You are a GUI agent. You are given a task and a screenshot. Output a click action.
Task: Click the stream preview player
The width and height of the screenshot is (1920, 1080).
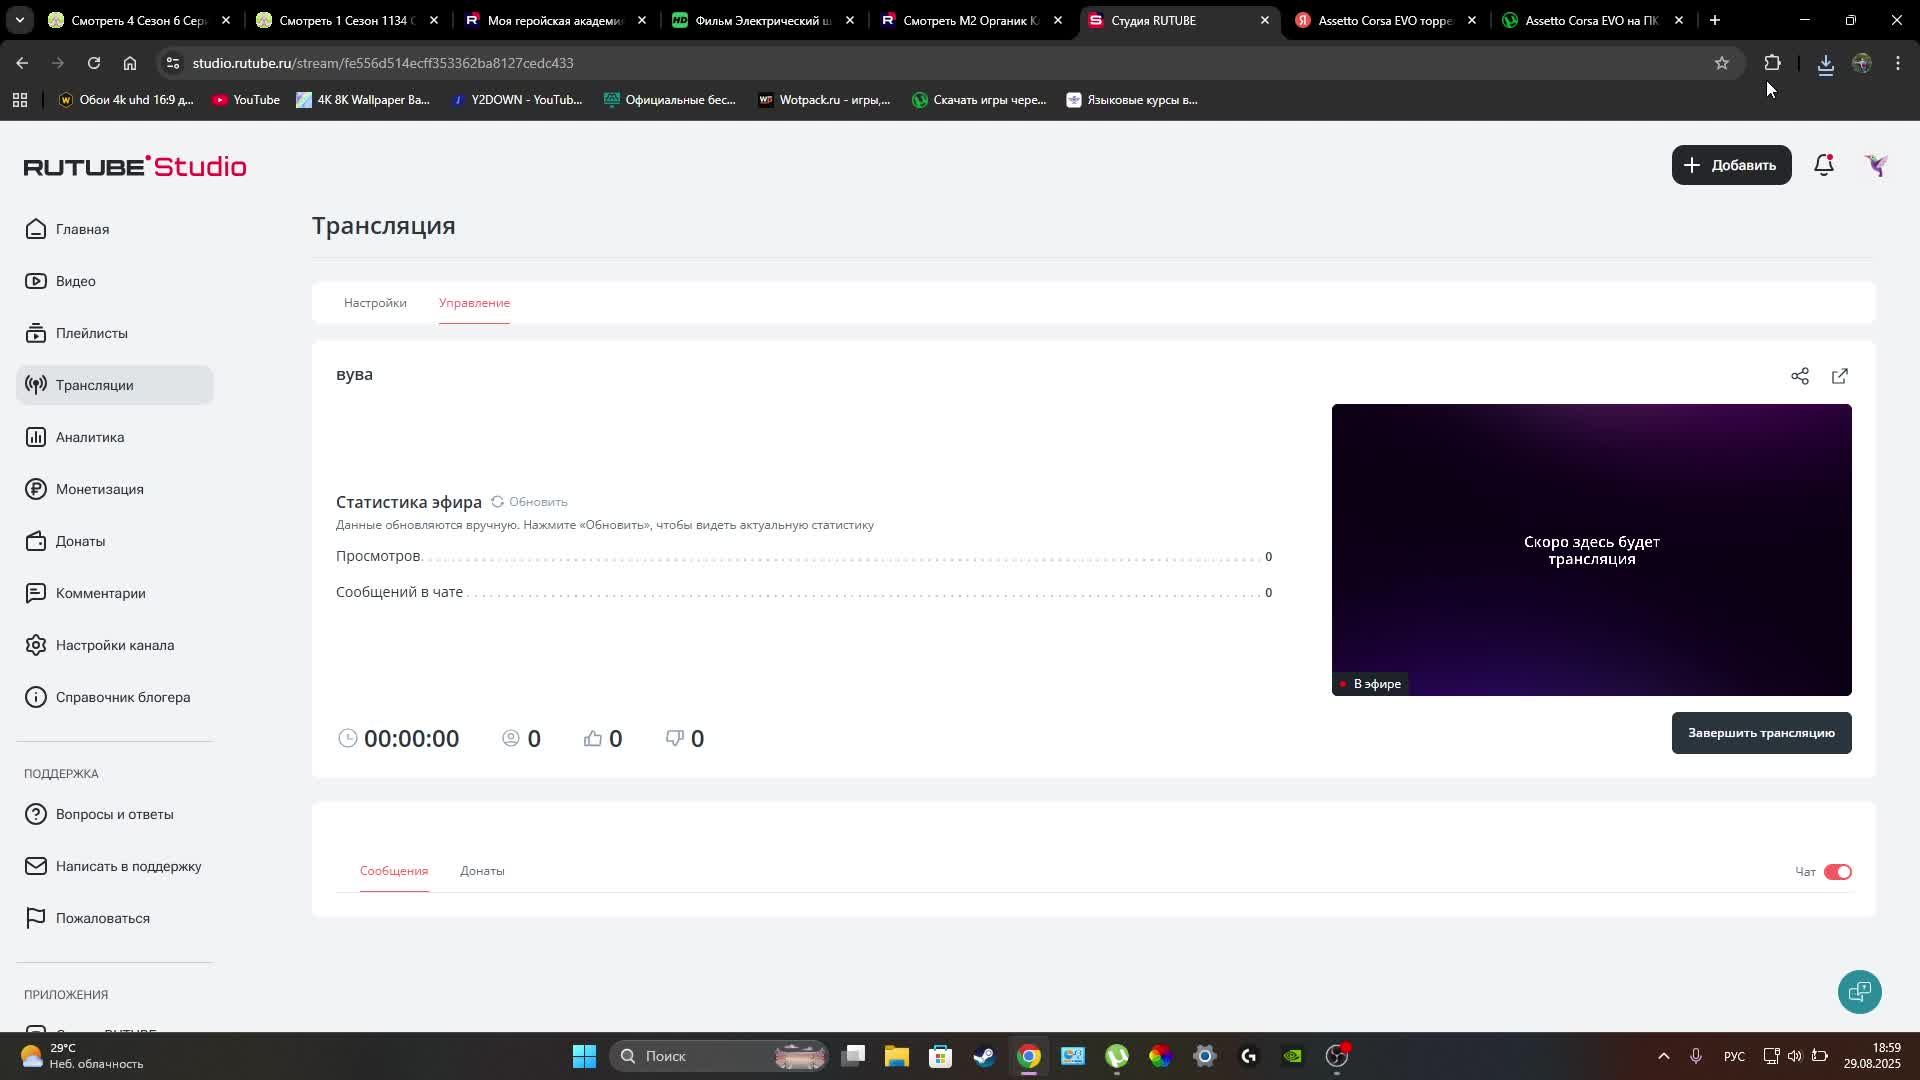[x=1590, y=550]
